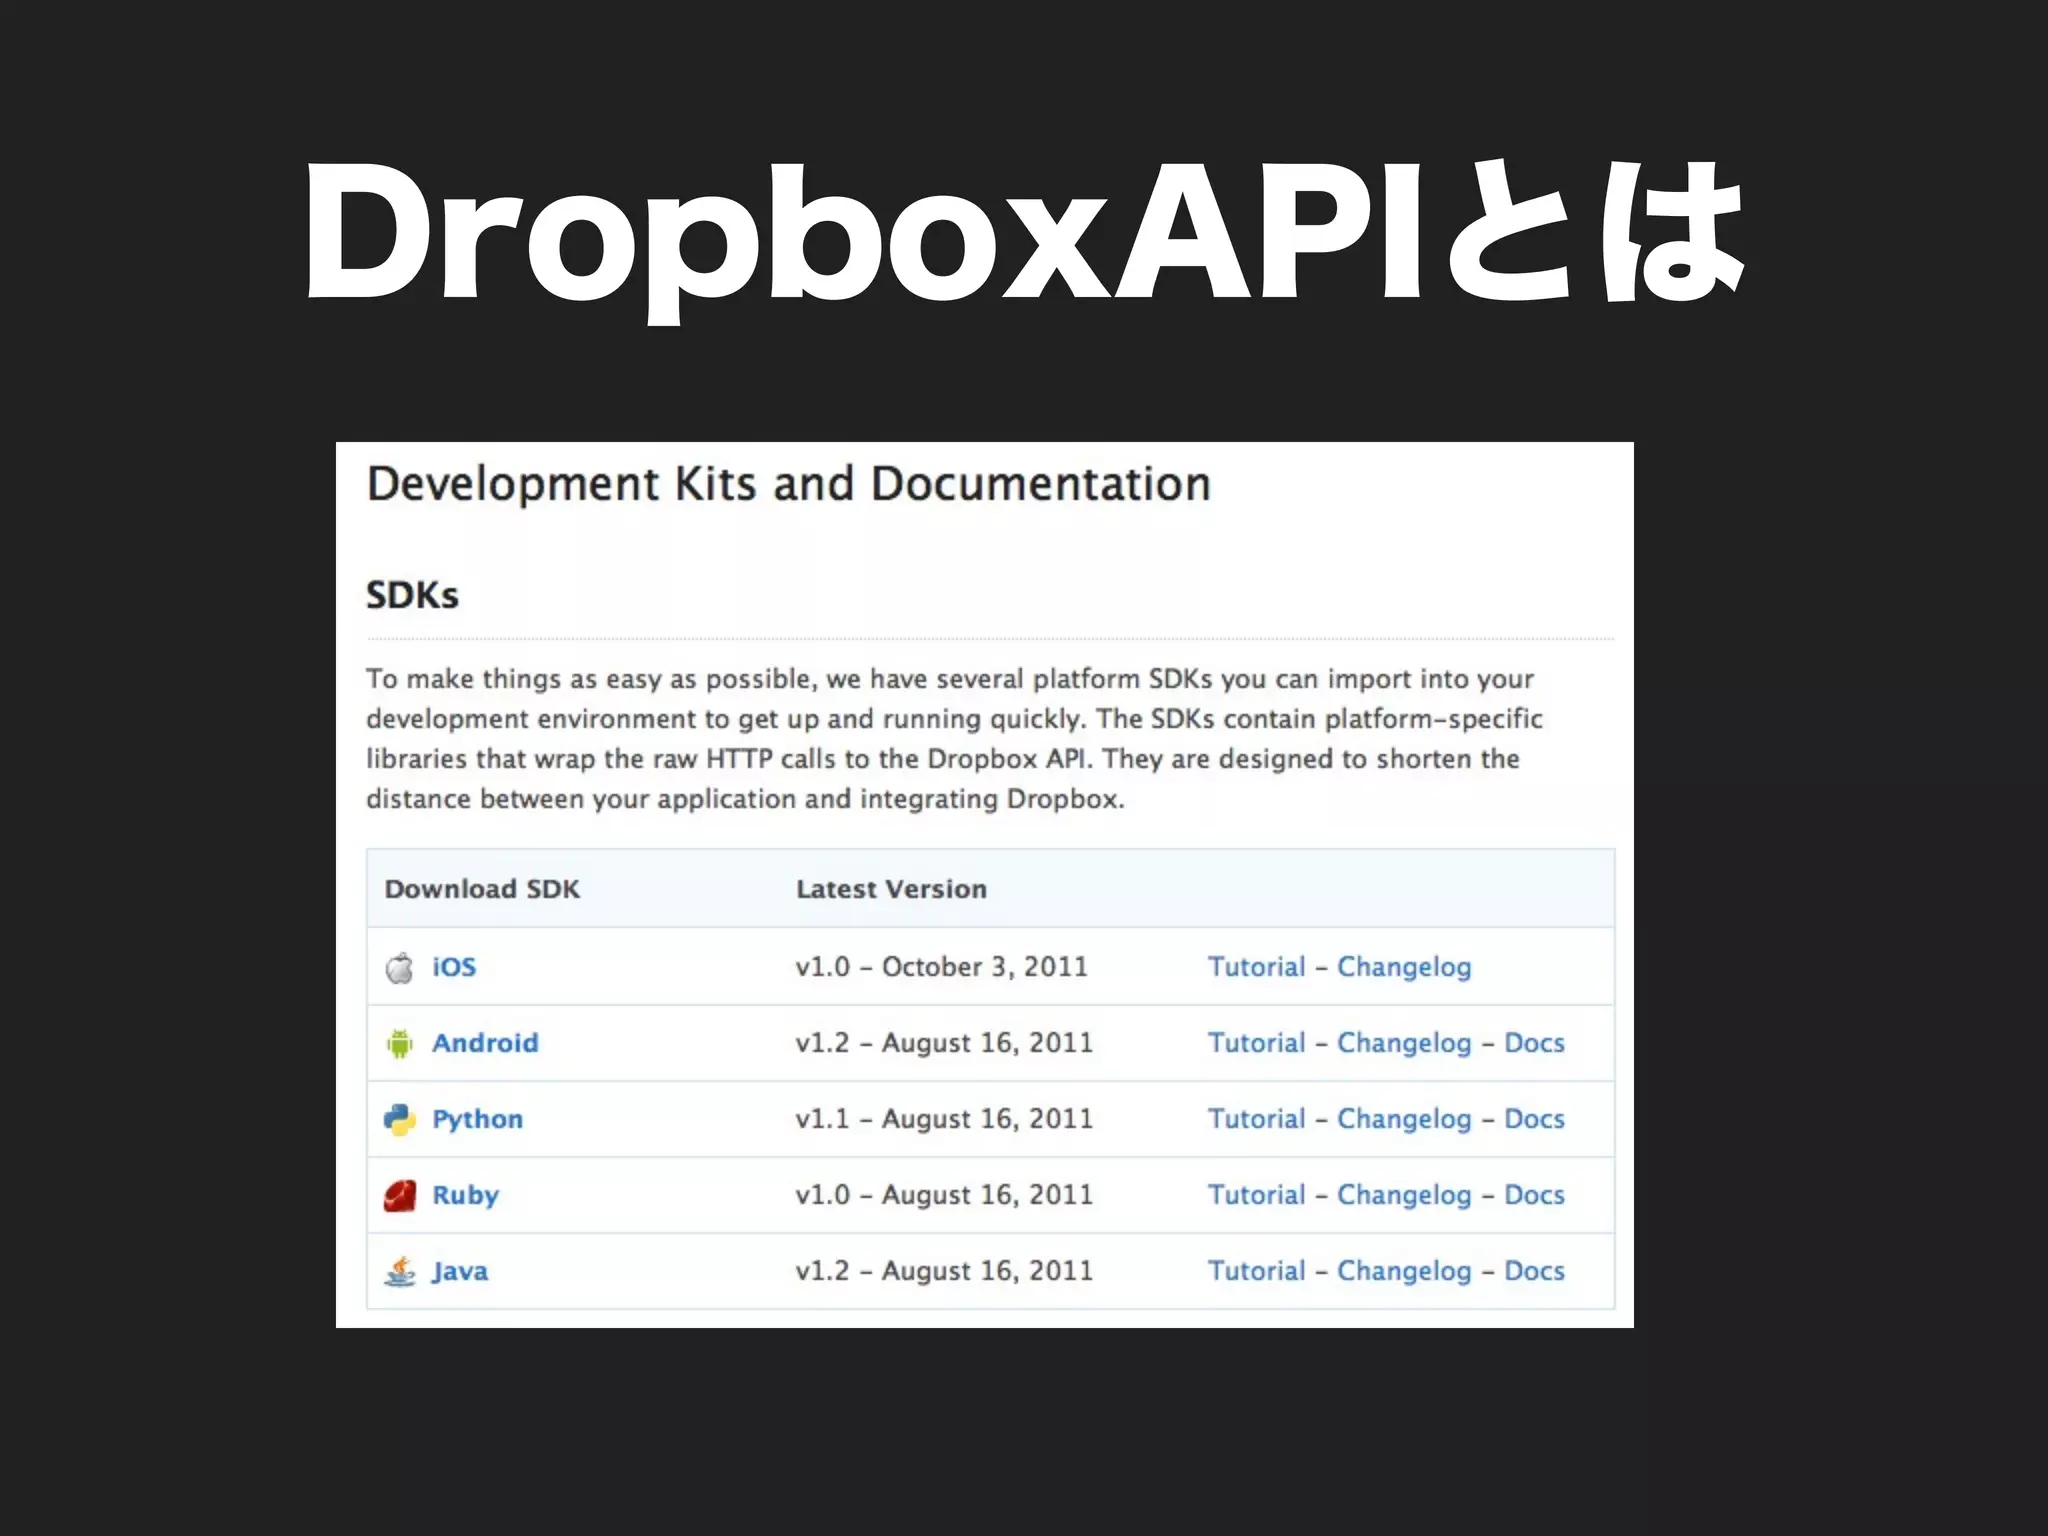Open Docs link in Ruby row
The height and width of the screenshot is (1536, 2048).
point(1534,1195)
